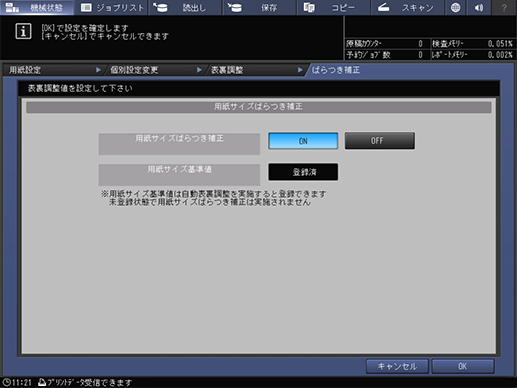Click the 表裏調整値を設定して下さい title
517x388 pixels.
(x=80, y=88)
